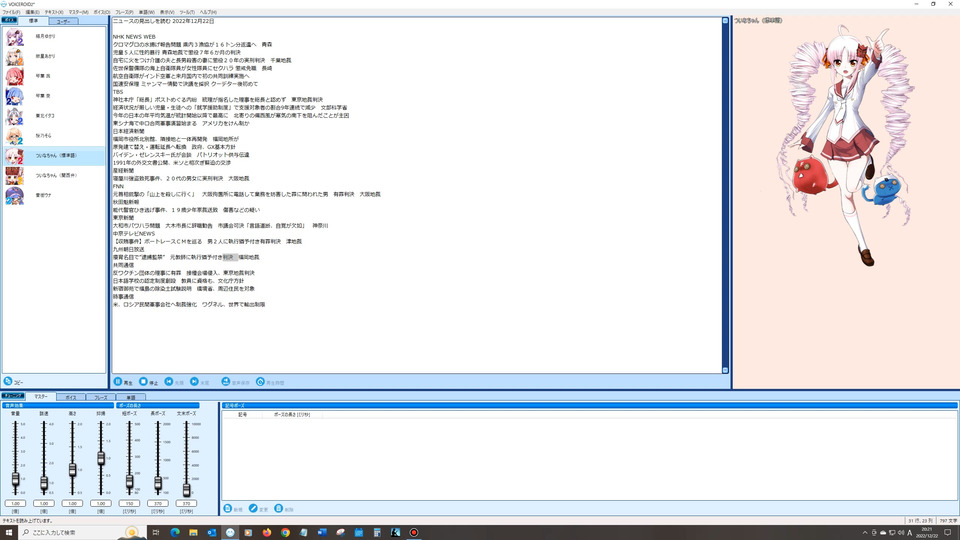Select 紲星あかり voice avatar
This screenshot has height=540, width=960.
14,57
